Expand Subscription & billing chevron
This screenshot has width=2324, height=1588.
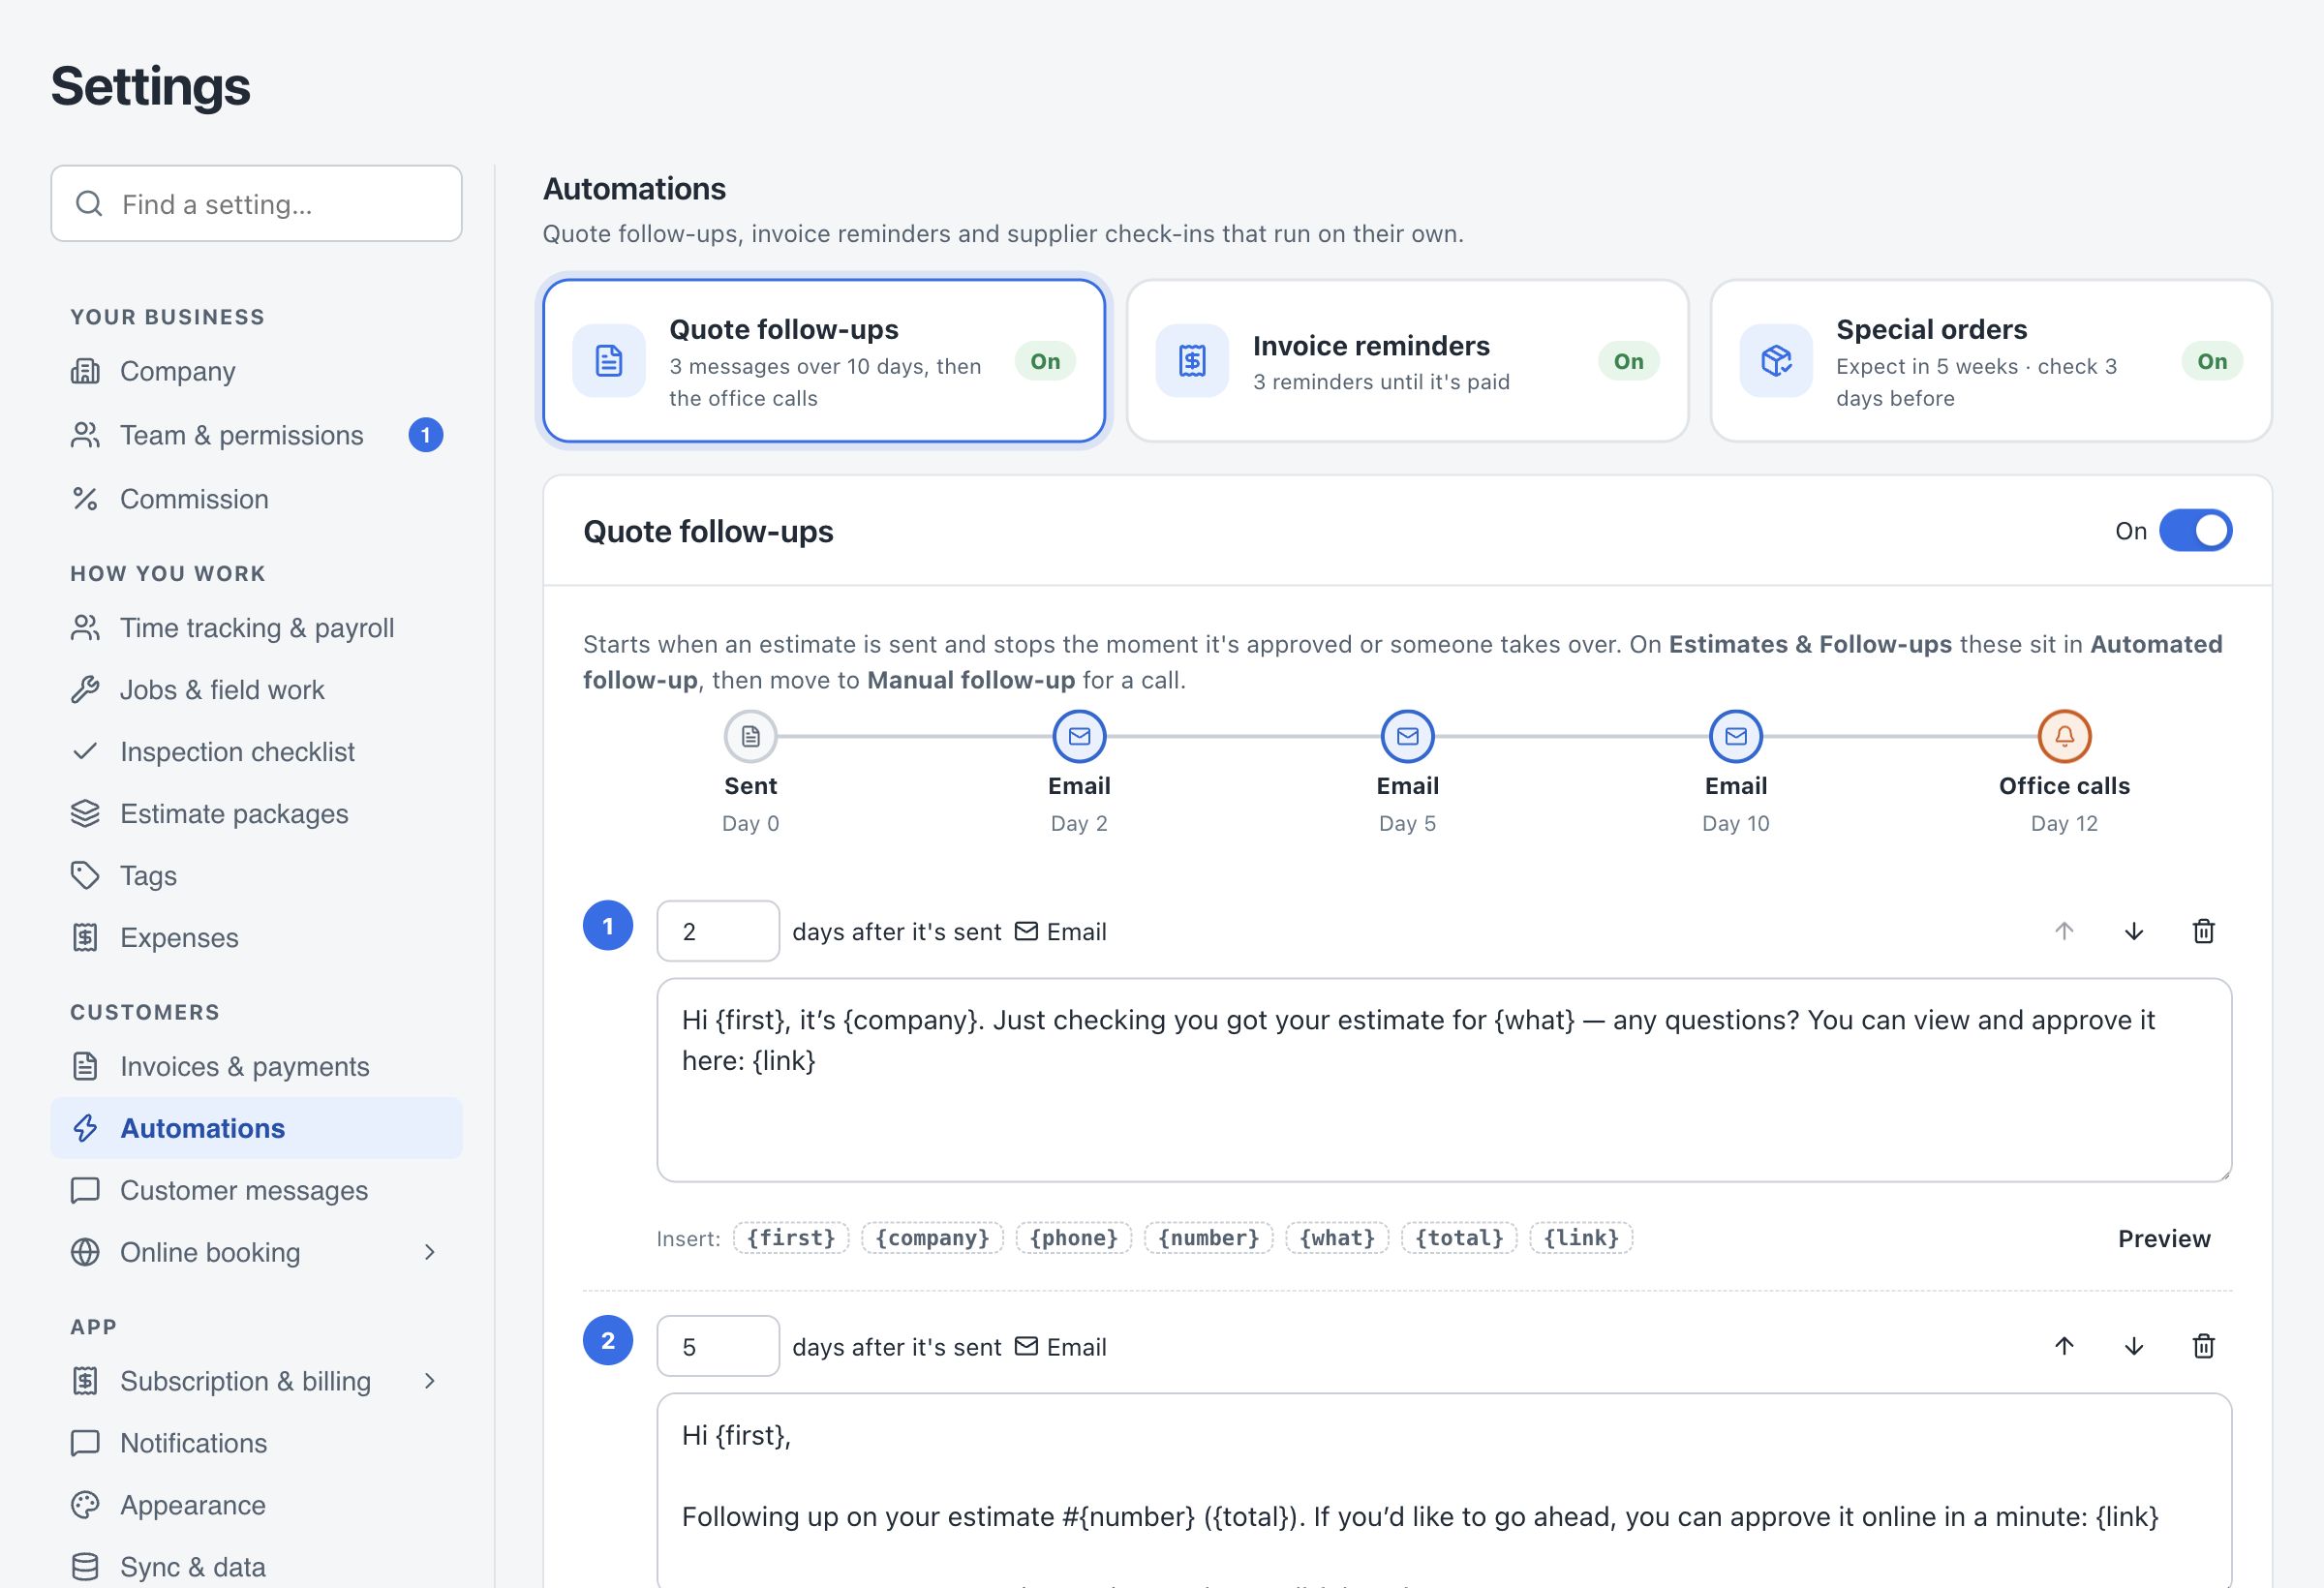coord(429,1381)
